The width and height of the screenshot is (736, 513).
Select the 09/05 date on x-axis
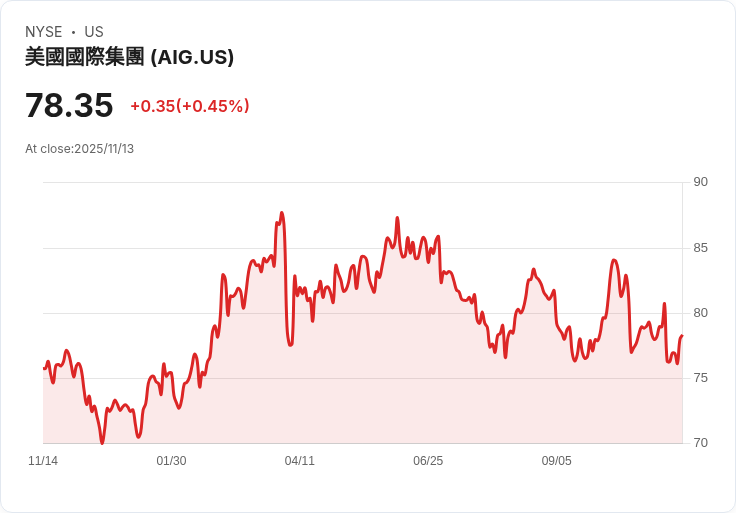pyautogui.click(x=557, y=461)
